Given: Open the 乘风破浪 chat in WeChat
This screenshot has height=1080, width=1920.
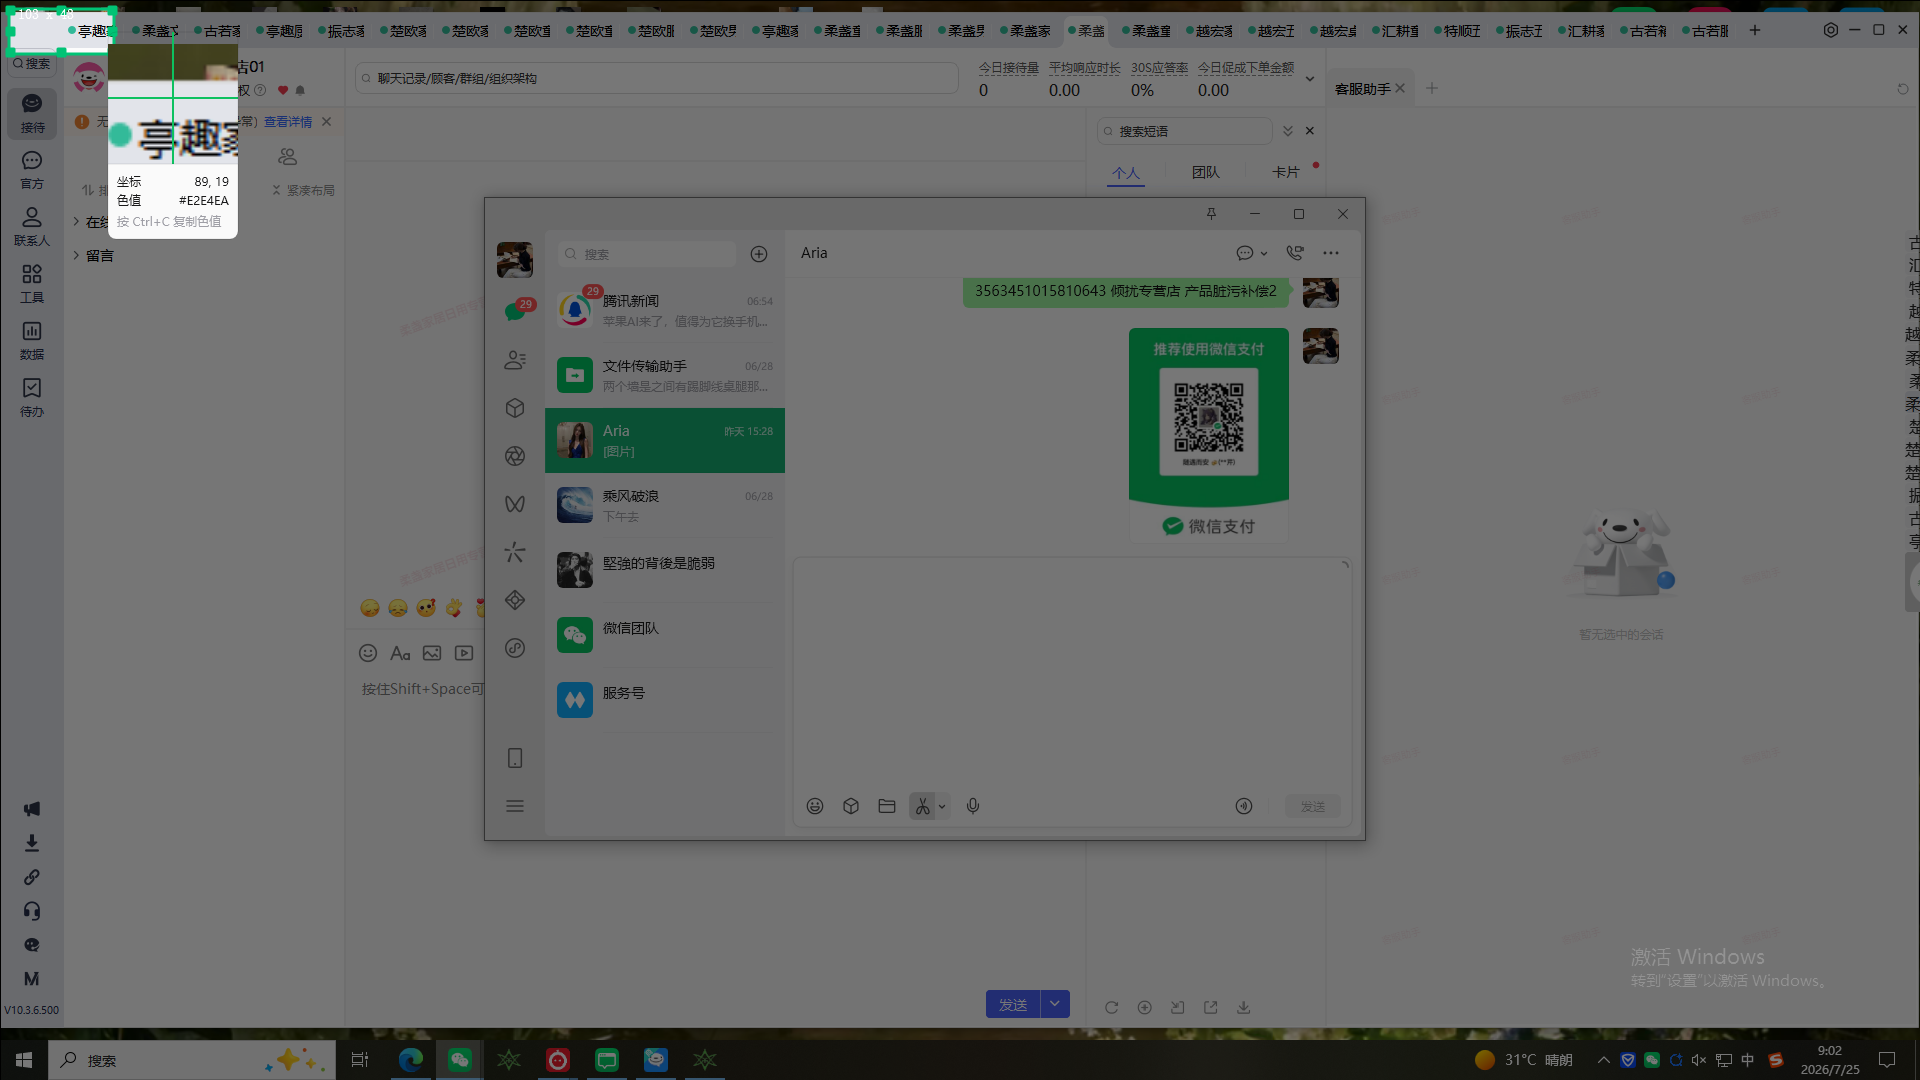Looking at the screenshot, I should 665,505.
